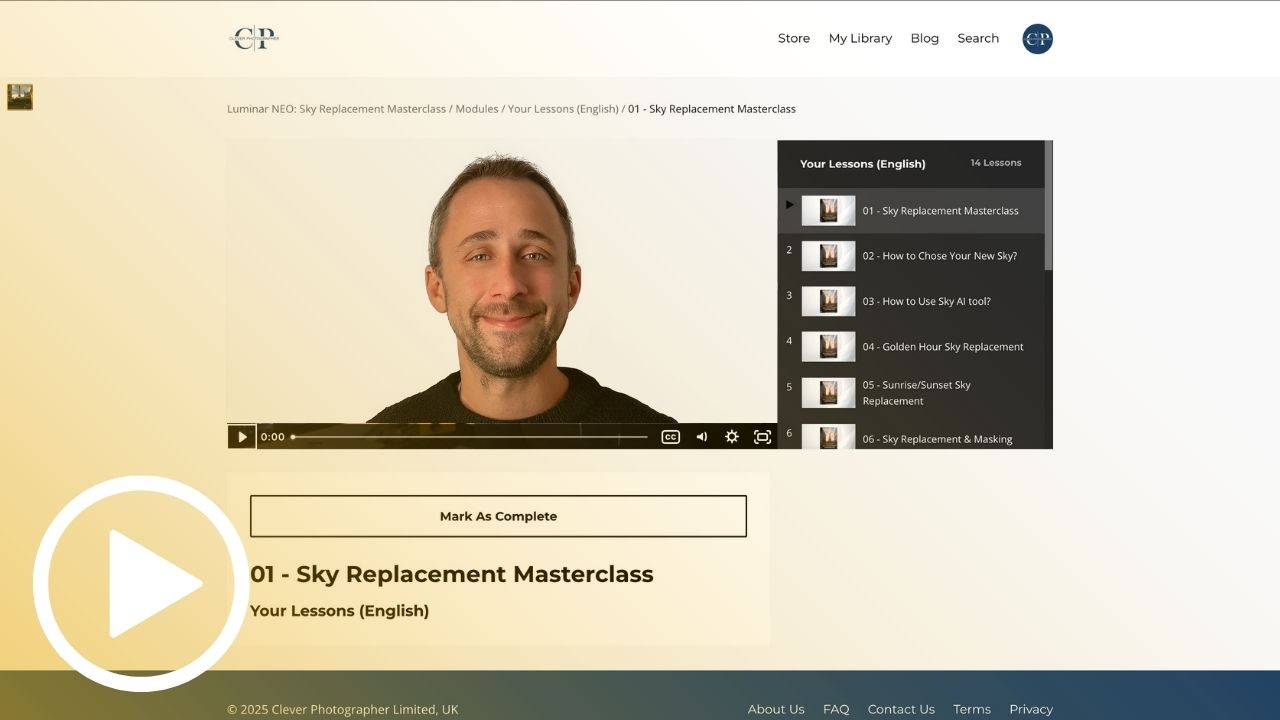
Task: Open the Terms footer link
Action: 972,709
